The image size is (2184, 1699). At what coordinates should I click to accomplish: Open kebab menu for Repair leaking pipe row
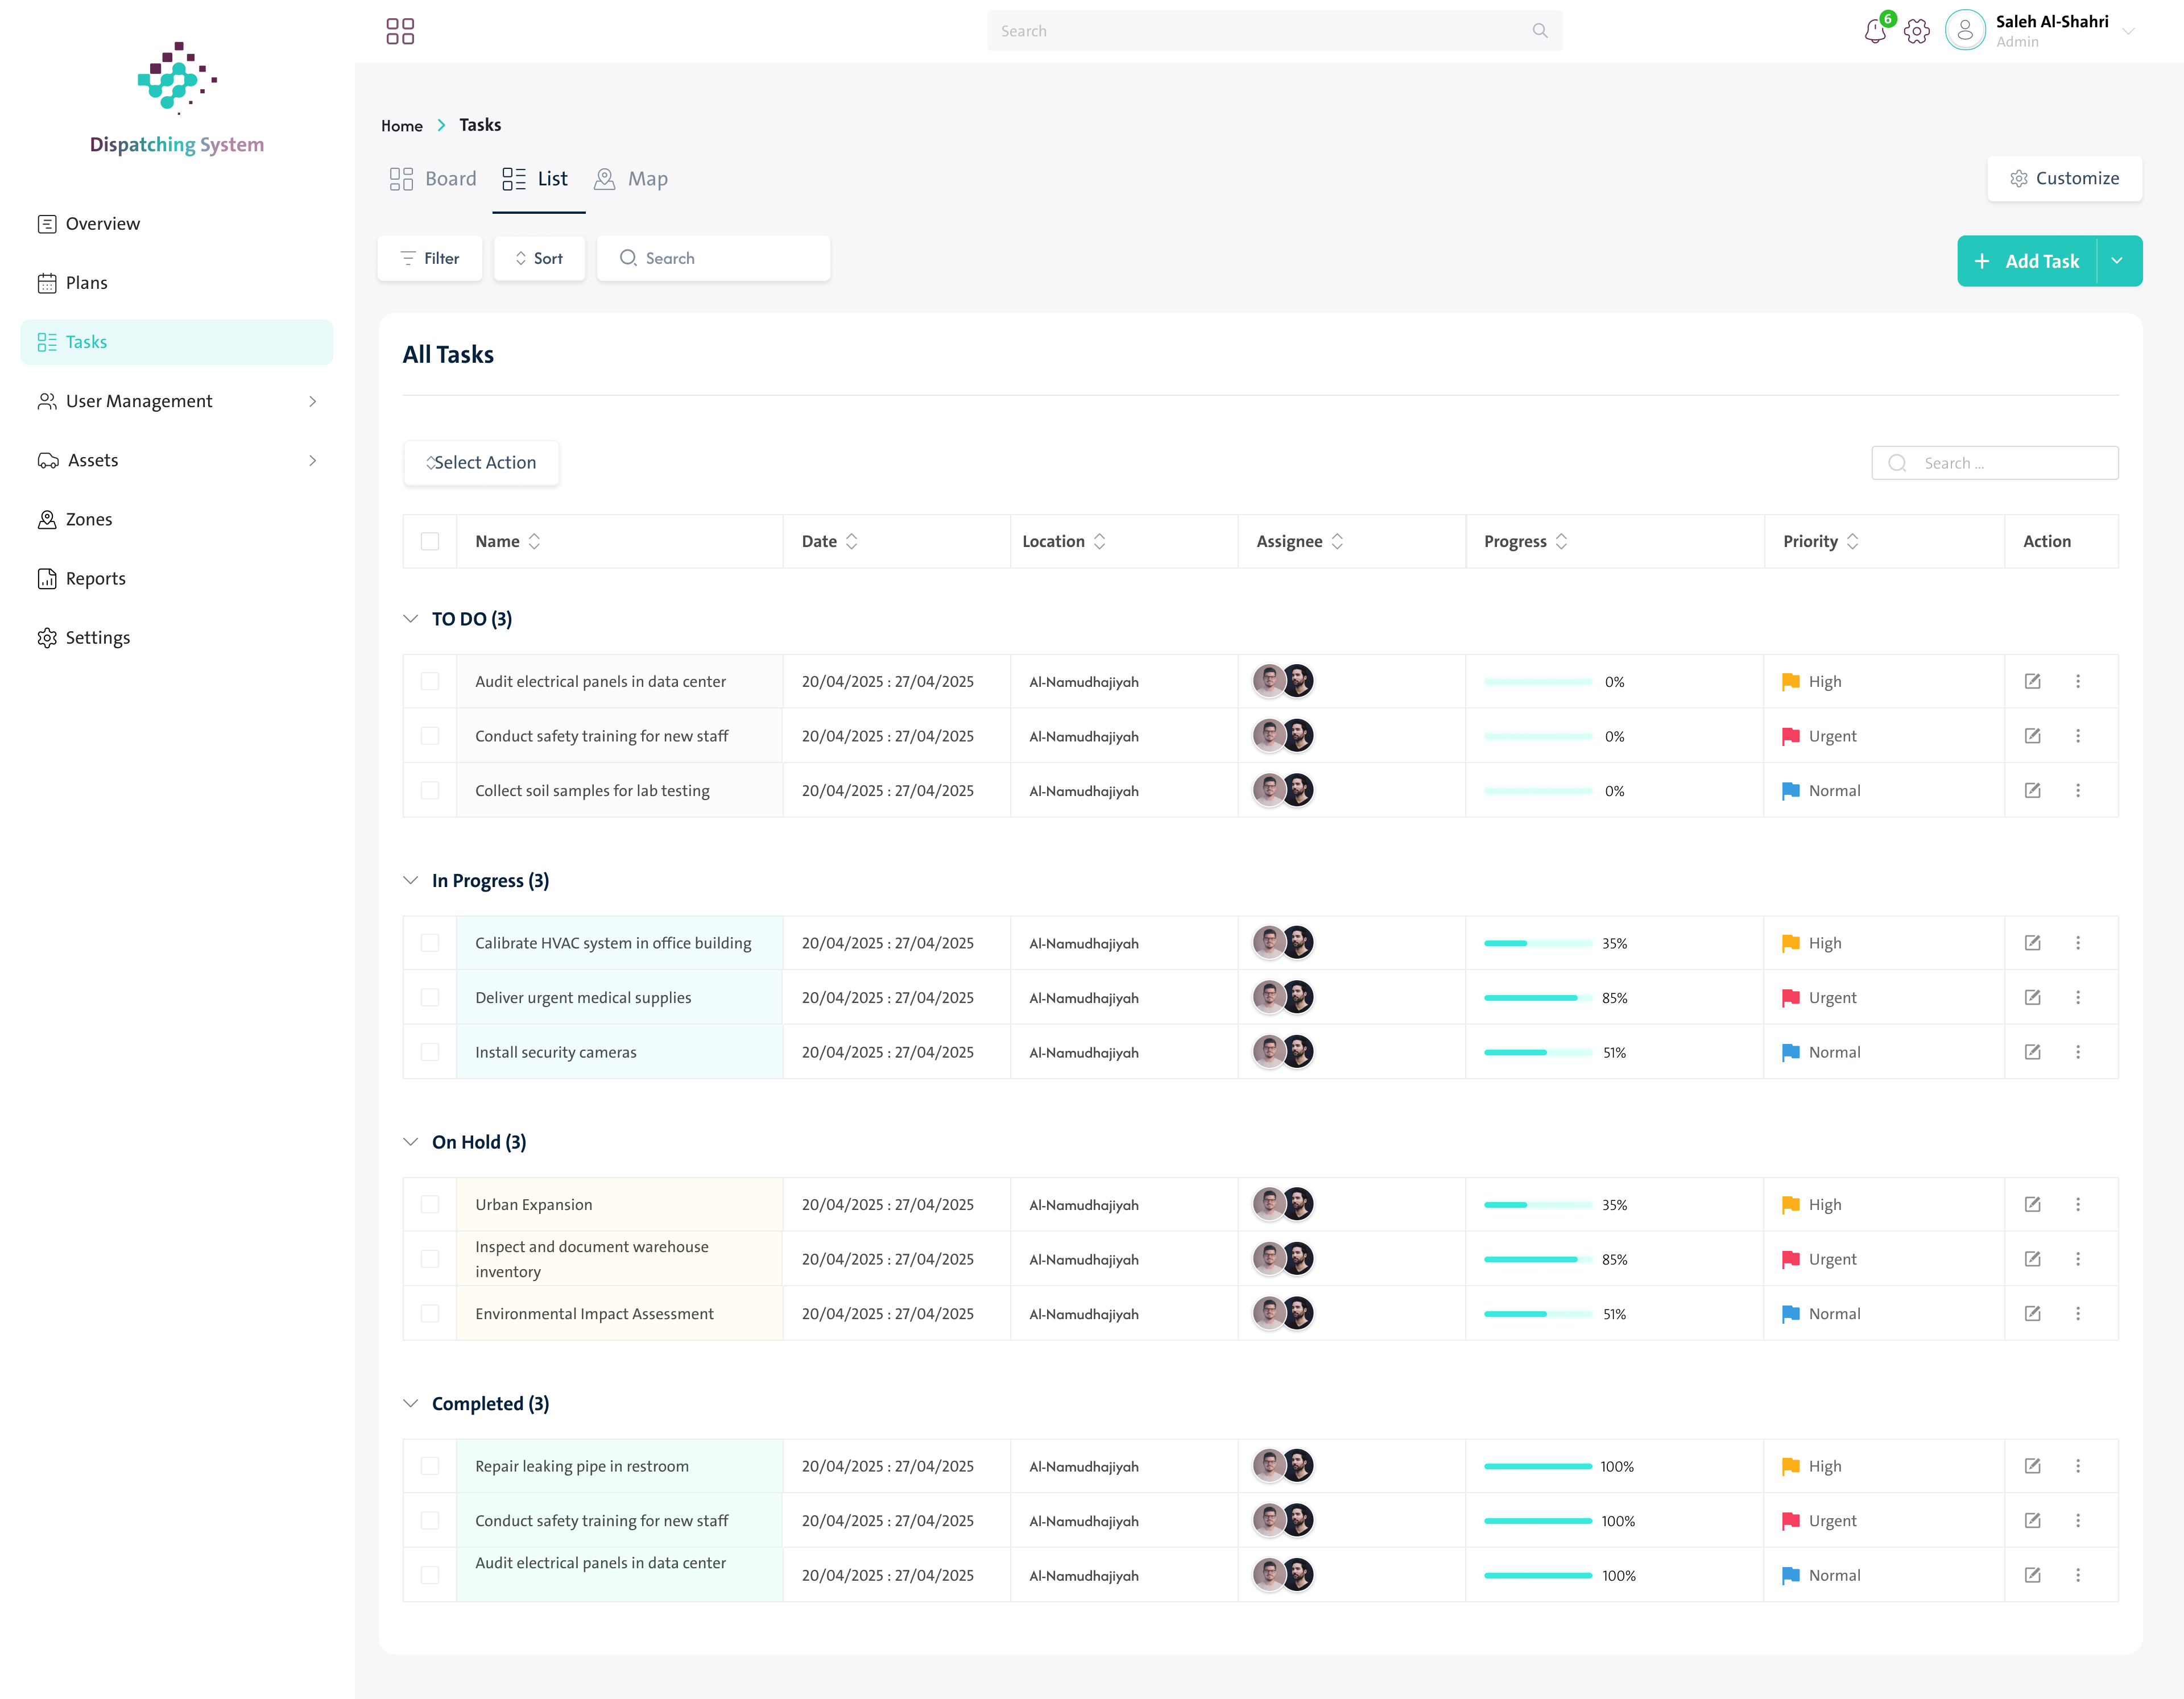tap(2078, 1466)
